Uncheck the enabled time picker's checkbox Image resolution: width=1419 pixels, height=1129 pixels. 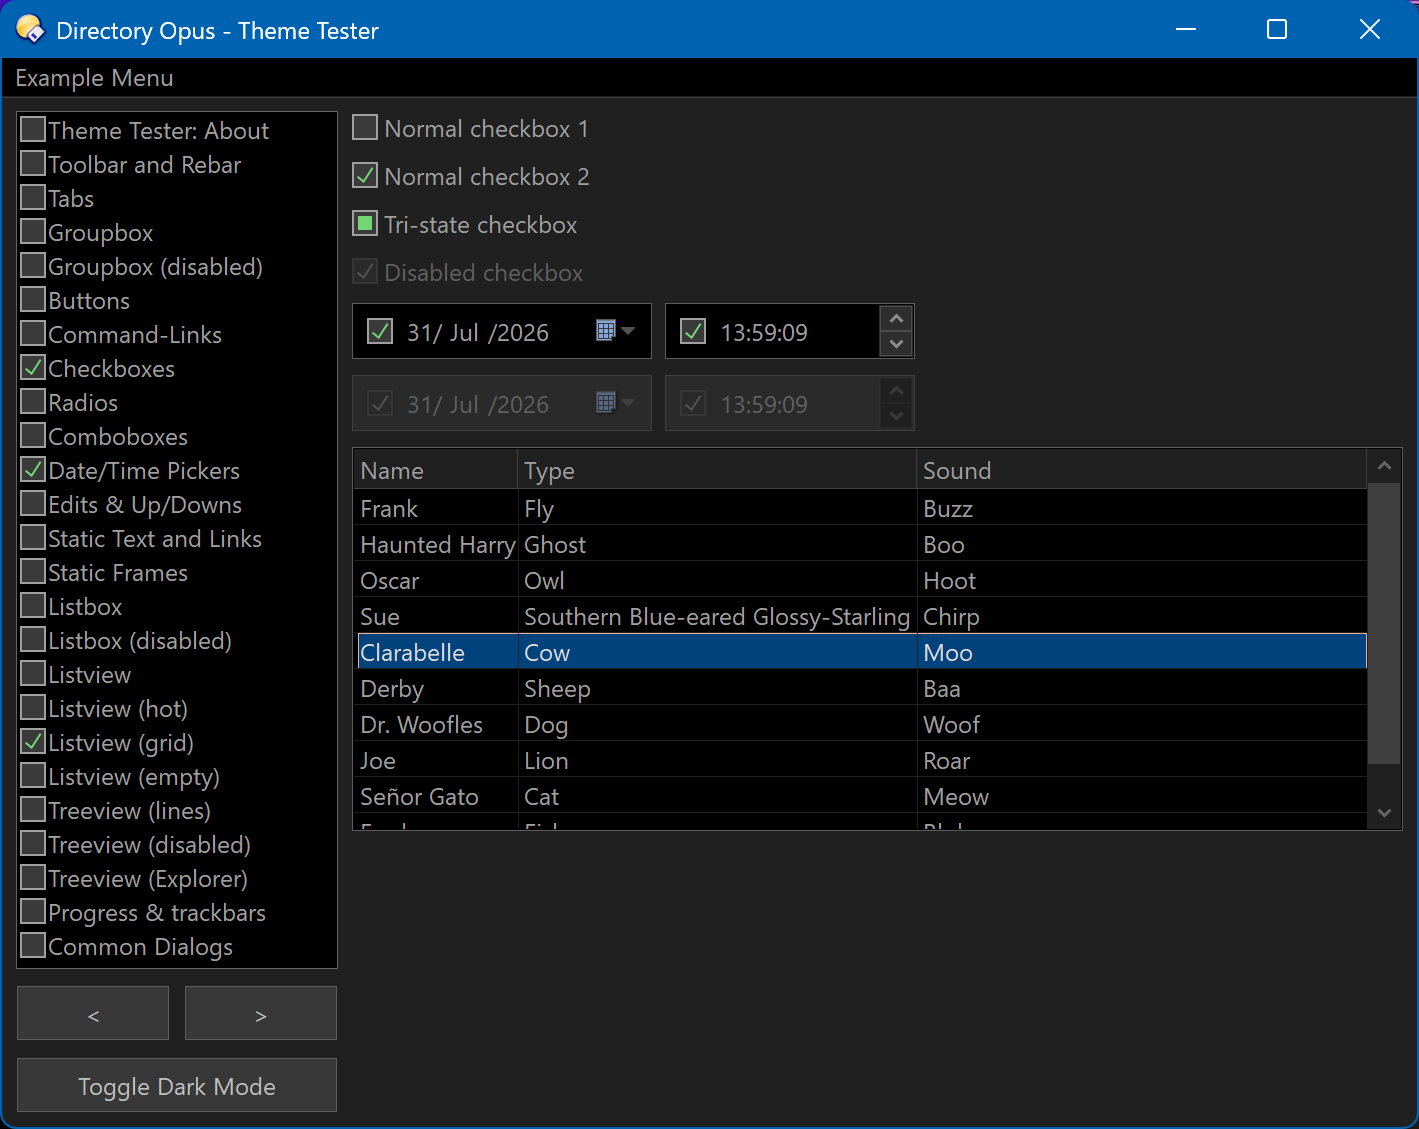click(693, 331)
